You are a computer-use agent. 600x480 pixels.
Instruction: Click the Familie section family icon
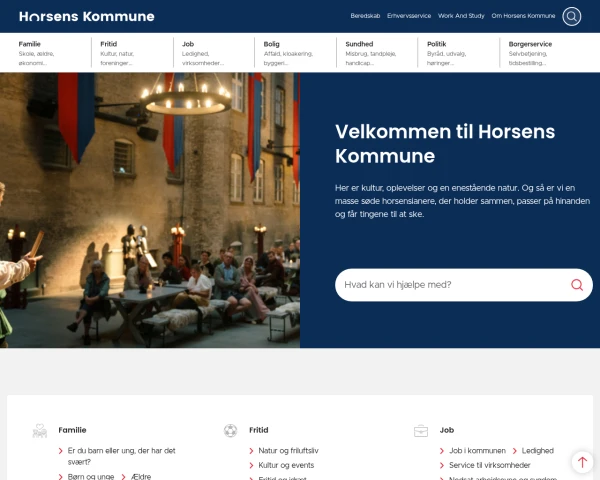[40, 431]
